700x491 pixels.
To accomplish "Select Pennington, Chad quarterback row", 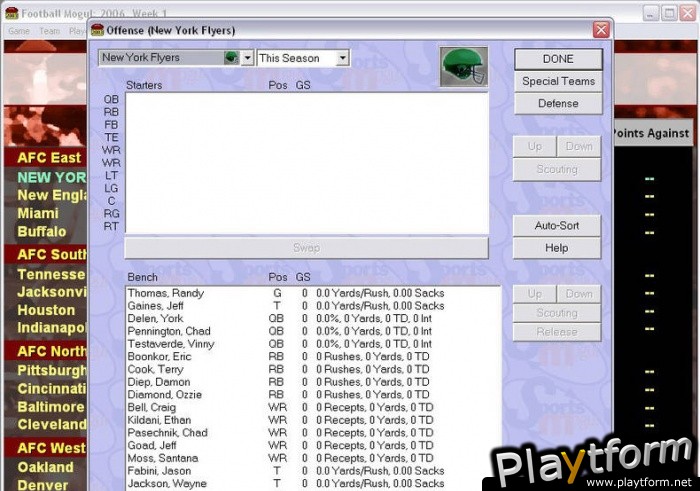I will coord(312,331).
